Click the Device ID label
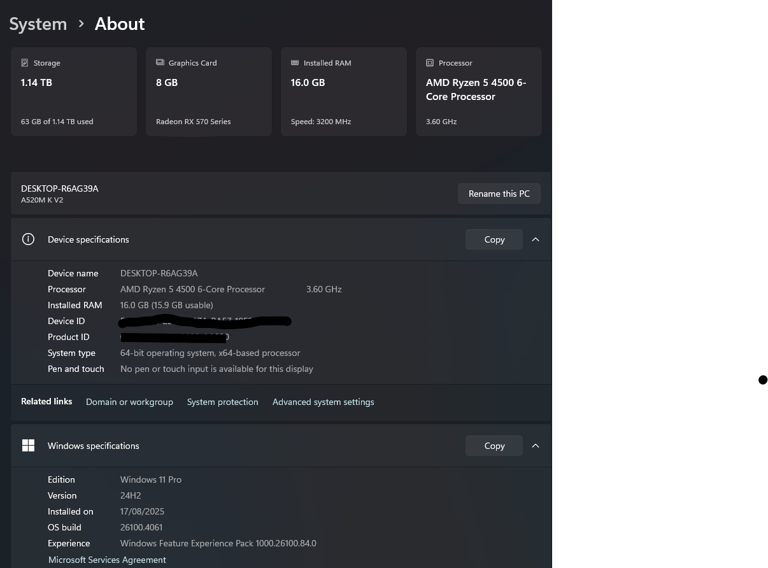This screenshot has width=768, height=568. click(x=66, y=321)
